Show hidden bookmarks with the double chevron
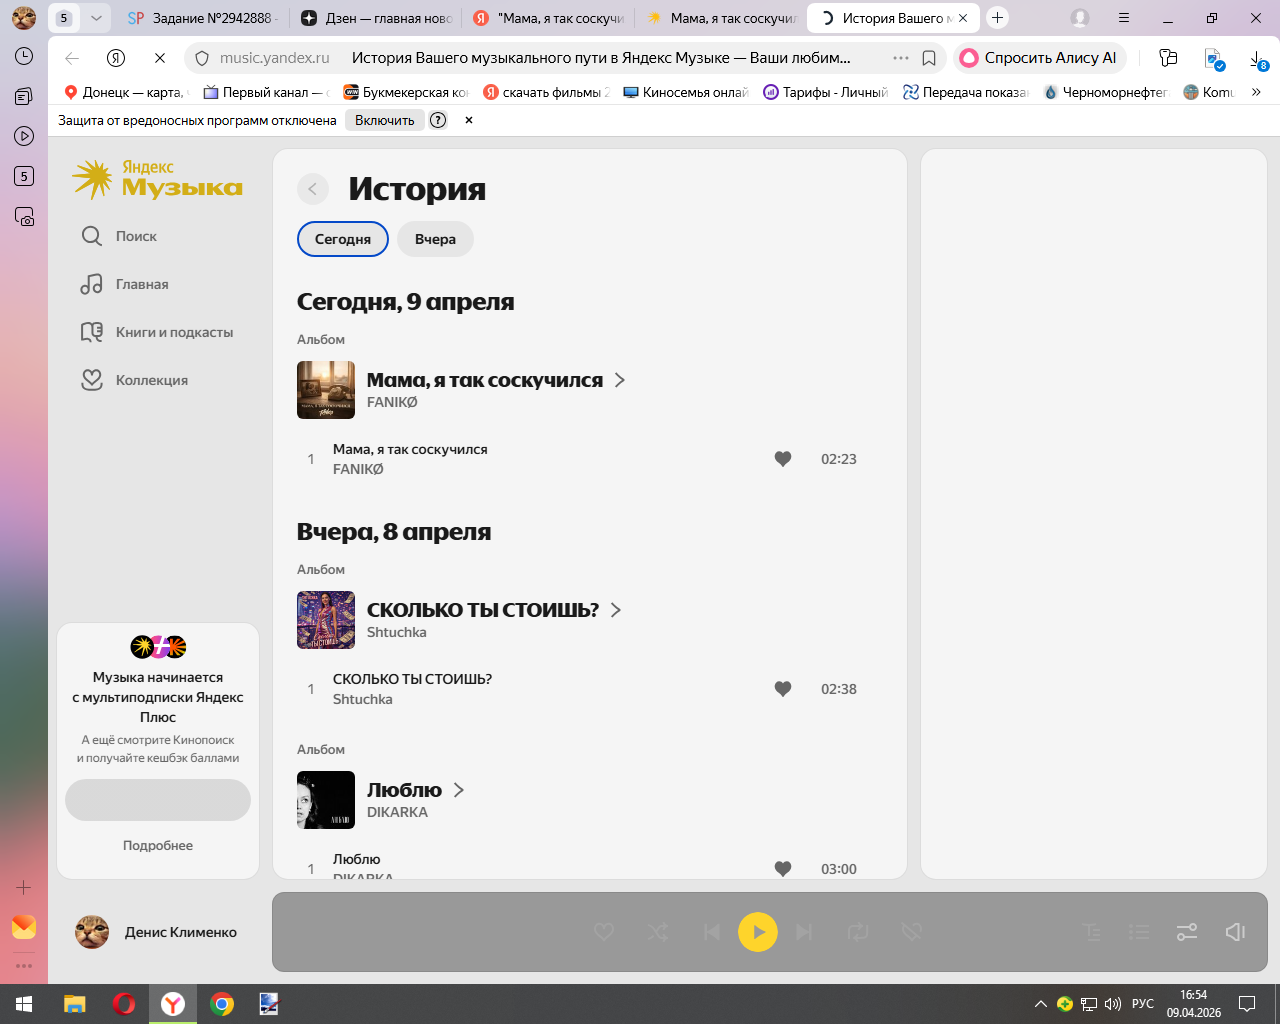1280x1024 pixels. [1256, 92]
